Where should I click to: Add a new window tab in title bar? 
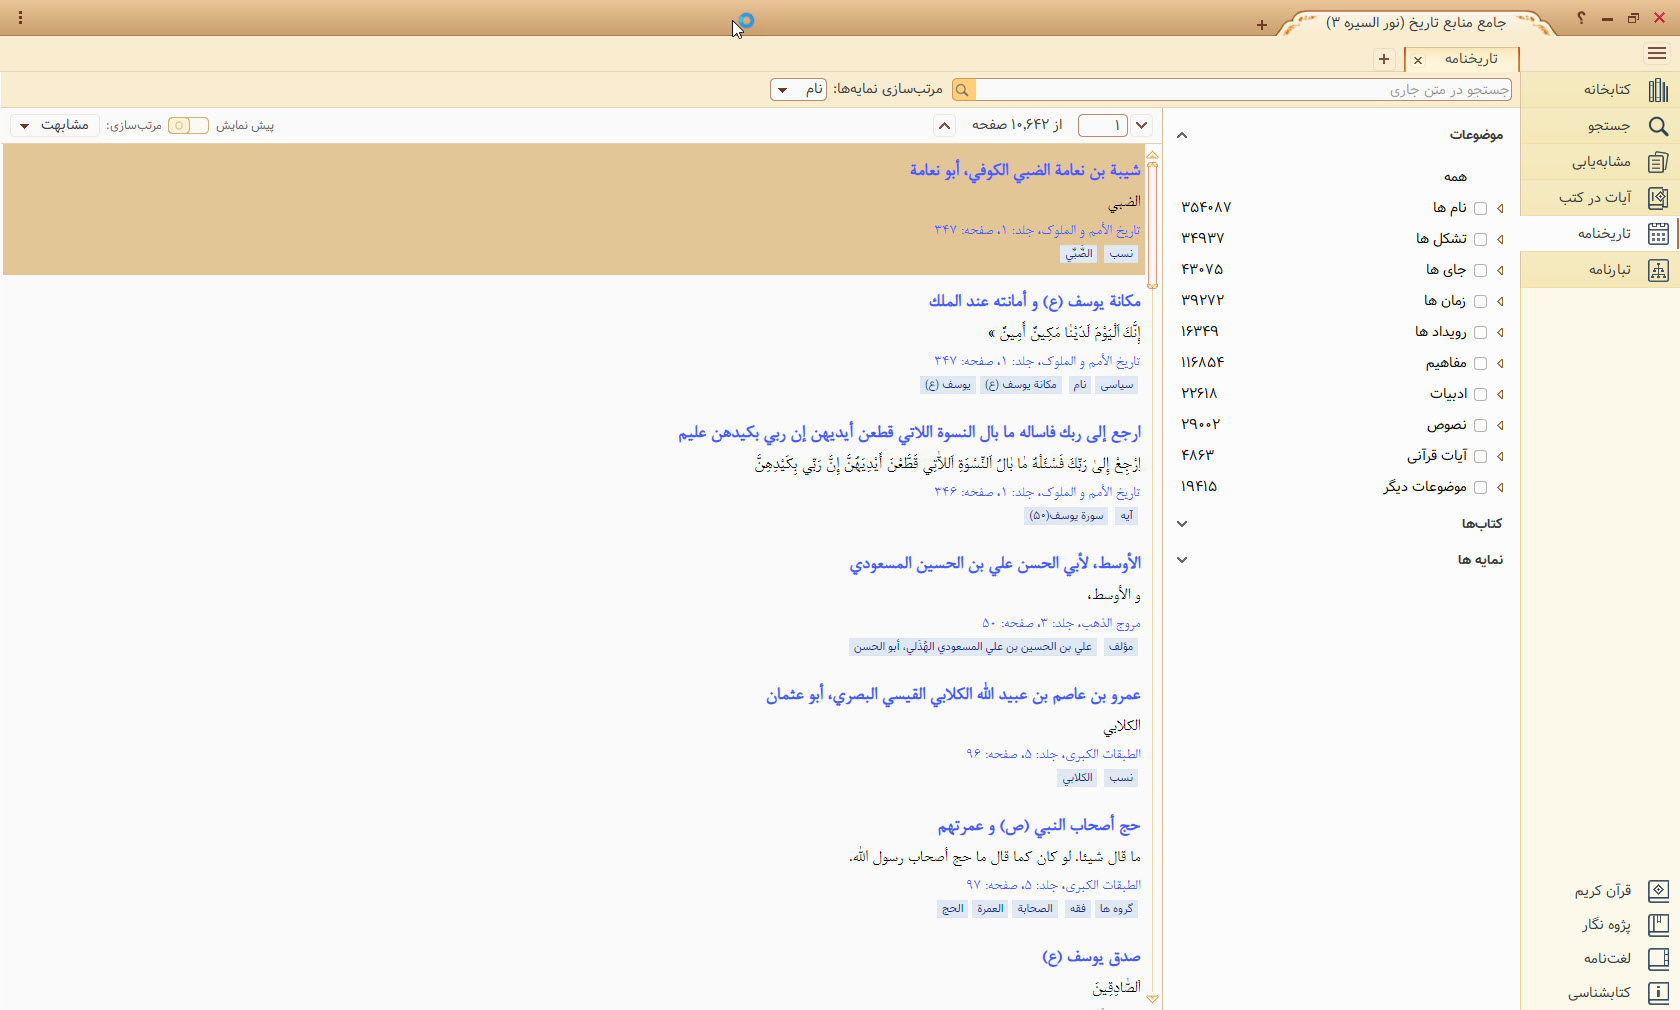[x=1262, y=25]
